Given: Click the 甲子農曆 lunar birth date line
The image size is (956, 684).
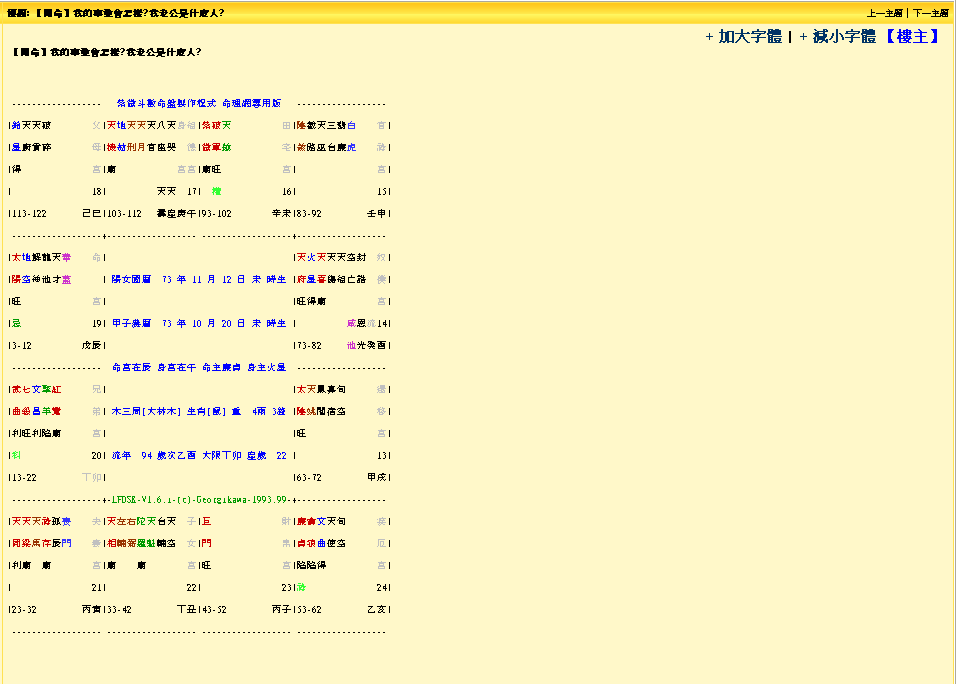Looking at the screenshot, I should pyautogui.click(x=198, y=324).
